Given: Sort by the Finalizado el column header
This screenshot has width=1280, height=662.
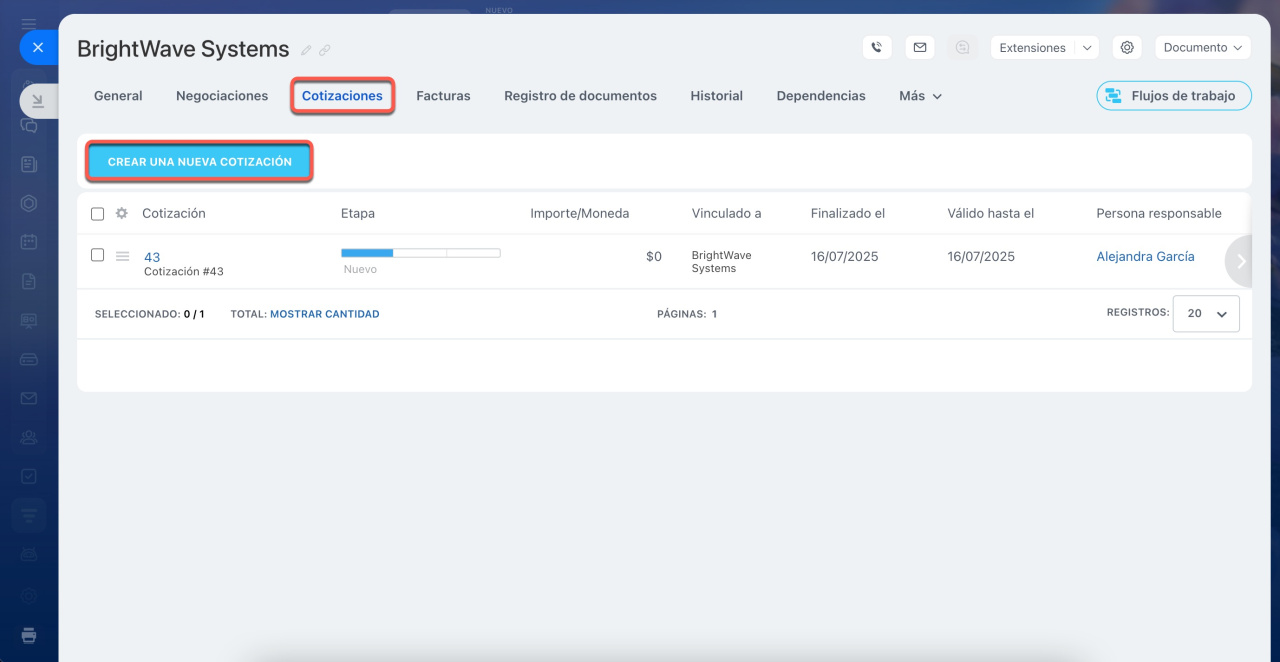Looking at the screenshot, I should pyautogui.click(x=848, y=213).
